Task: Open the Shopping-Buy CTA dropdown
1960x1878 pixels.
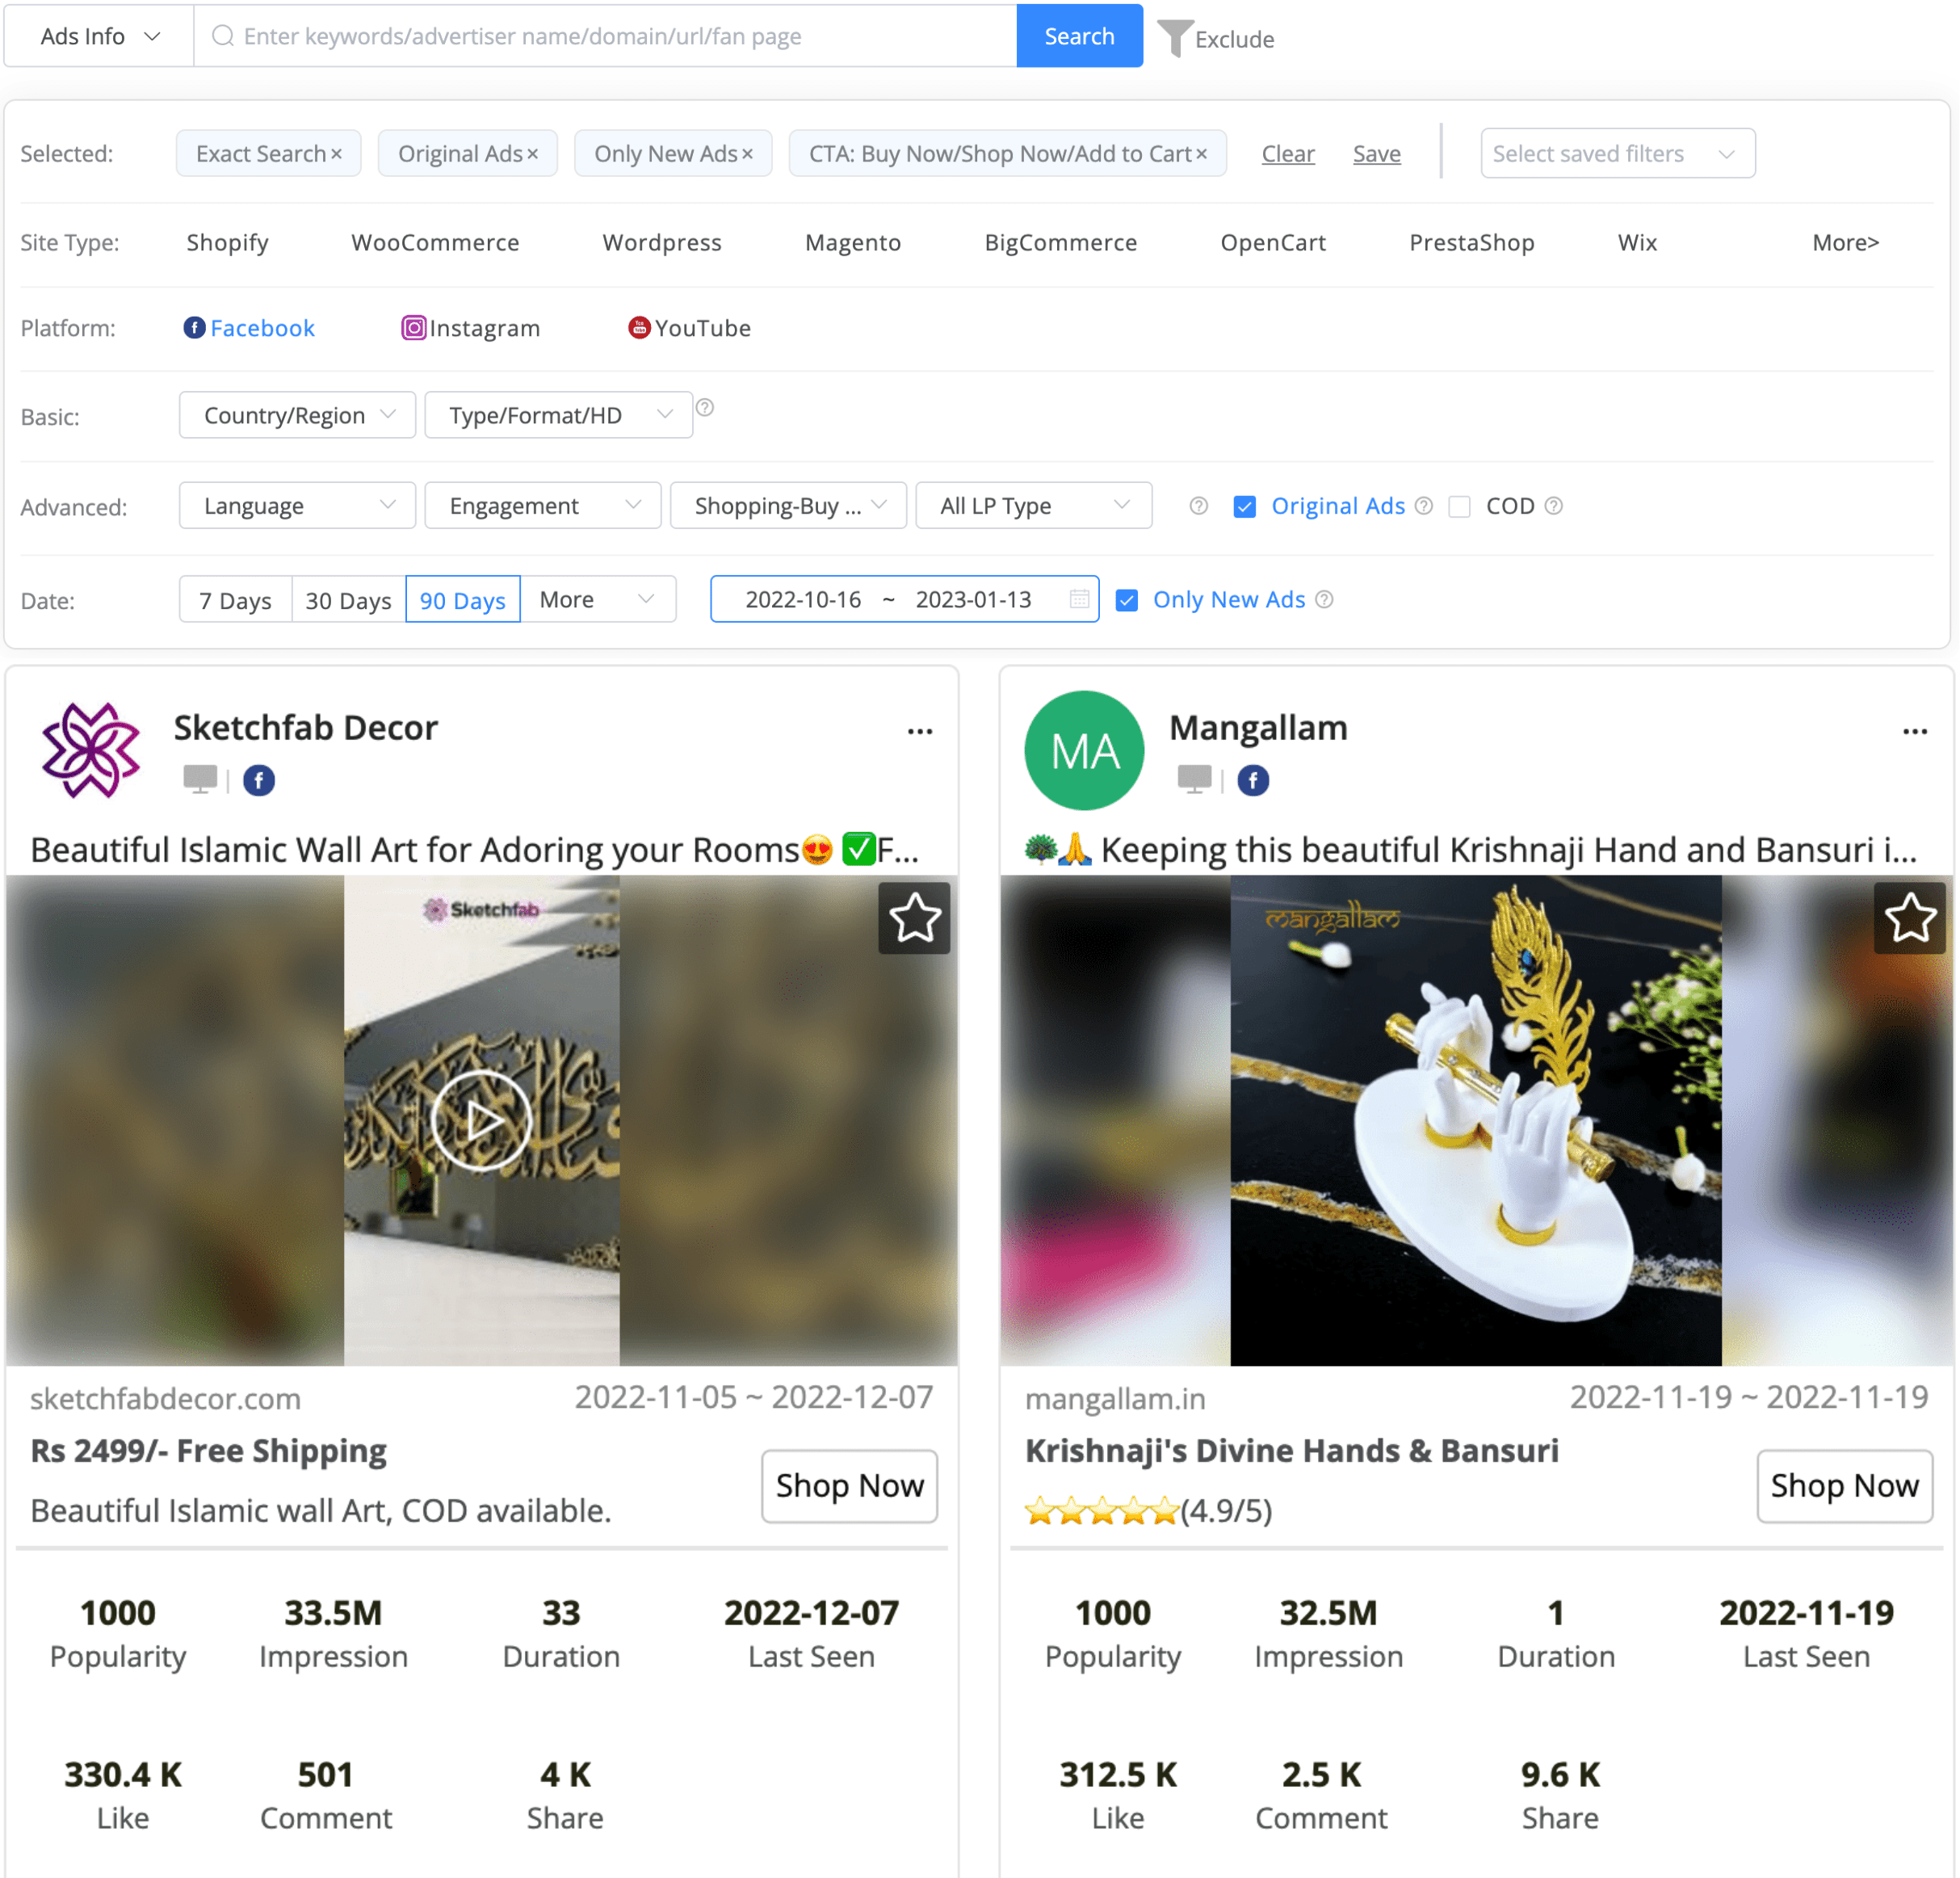Action: coord(788,506)
